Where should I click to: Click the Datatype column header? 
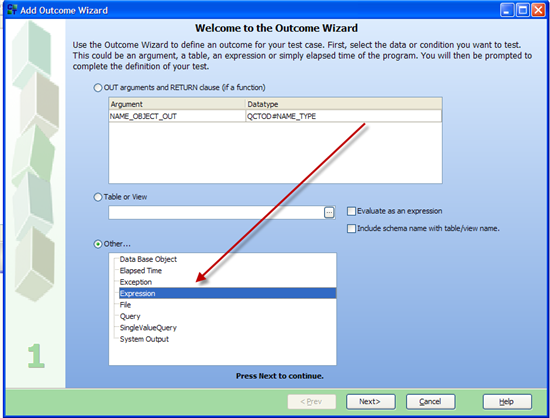[344, 104]
